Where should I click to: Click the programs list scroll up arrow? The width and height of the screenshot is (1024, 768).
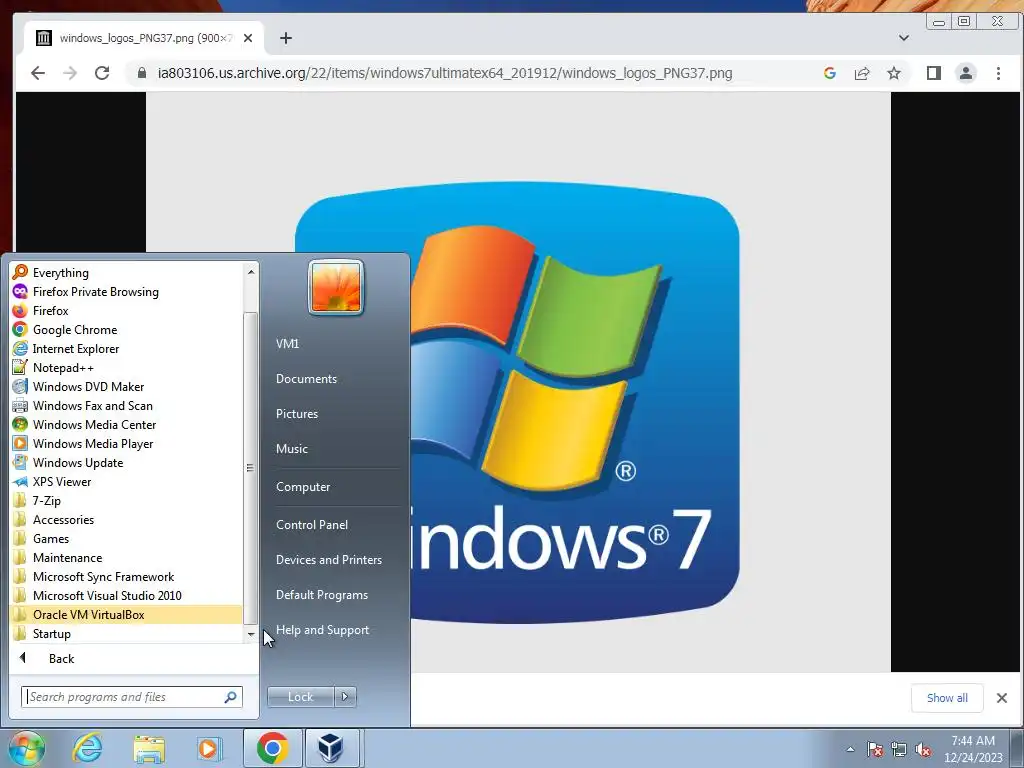pos(251,272)
